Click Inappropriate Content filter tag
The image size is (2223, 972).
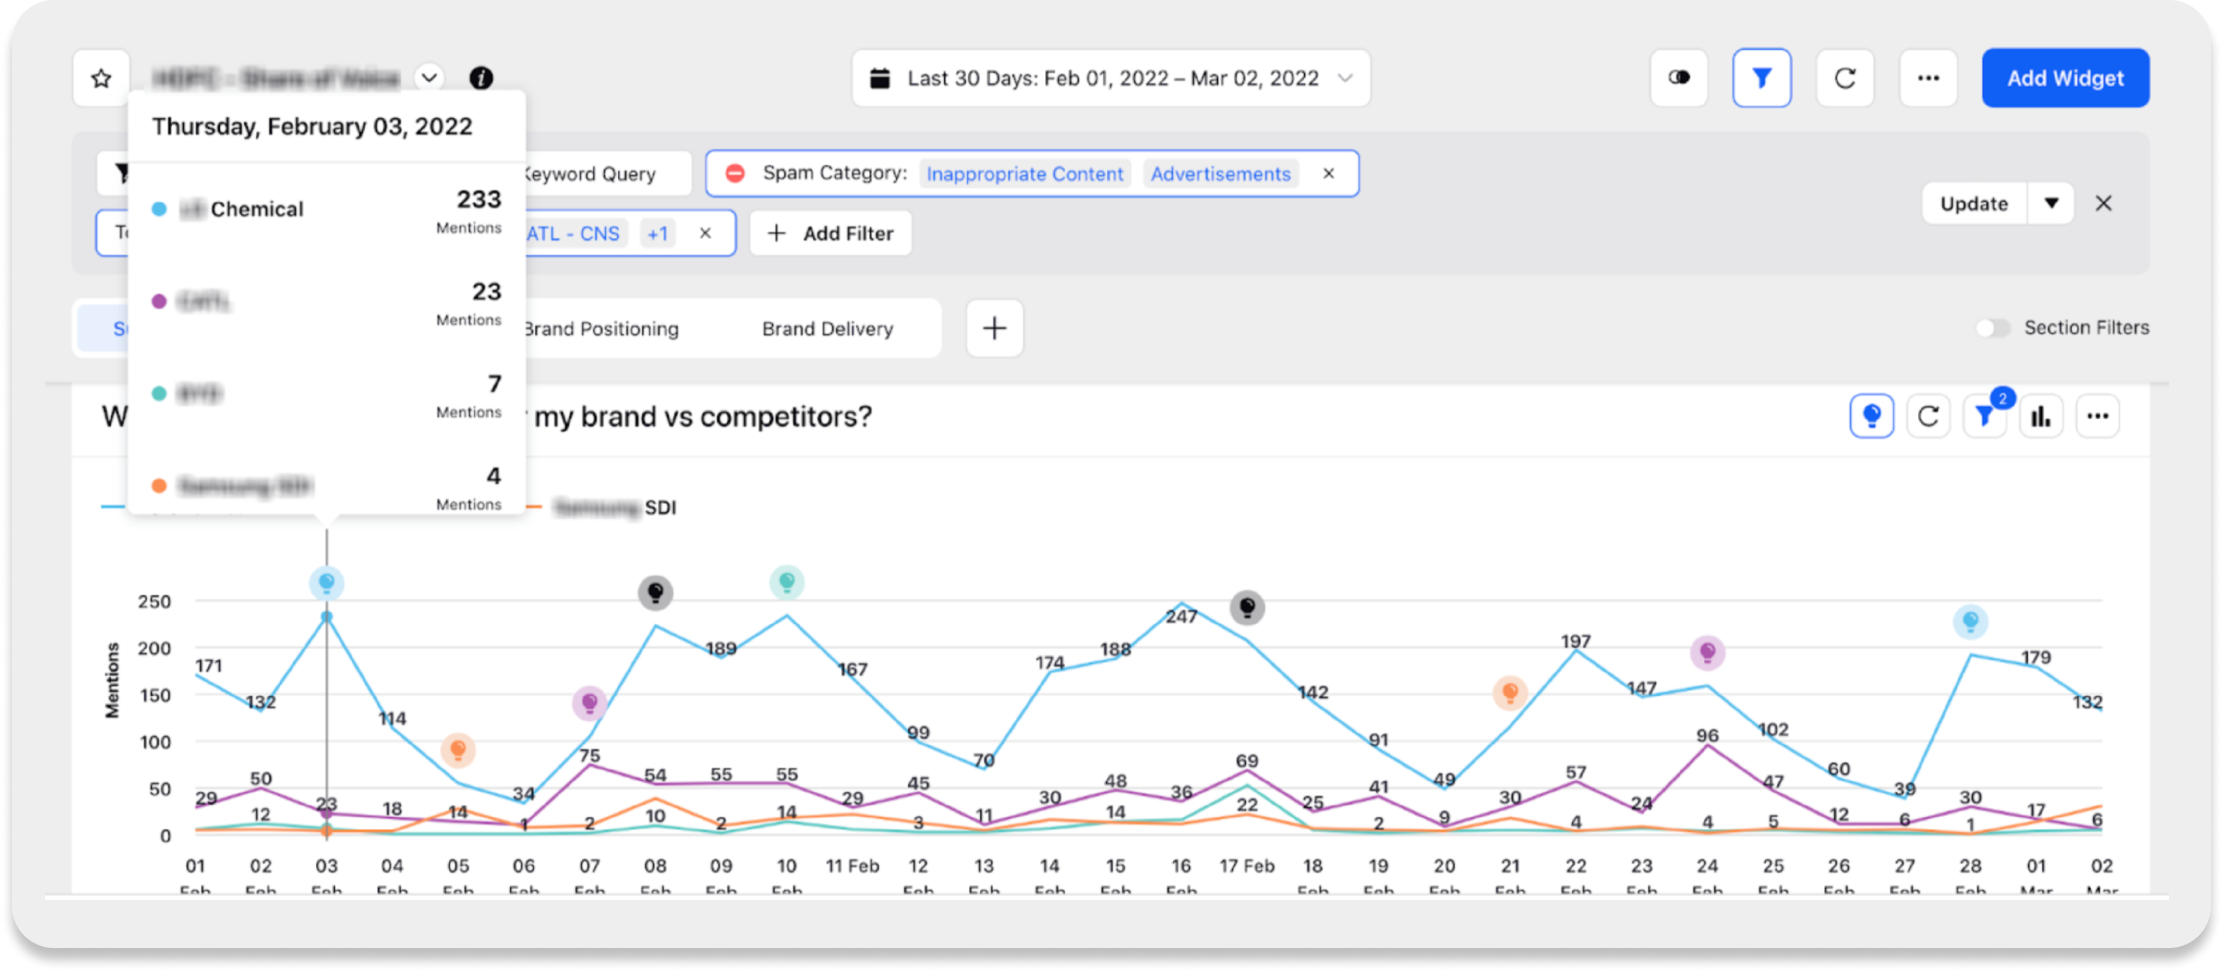click(x=1025, y=174)
